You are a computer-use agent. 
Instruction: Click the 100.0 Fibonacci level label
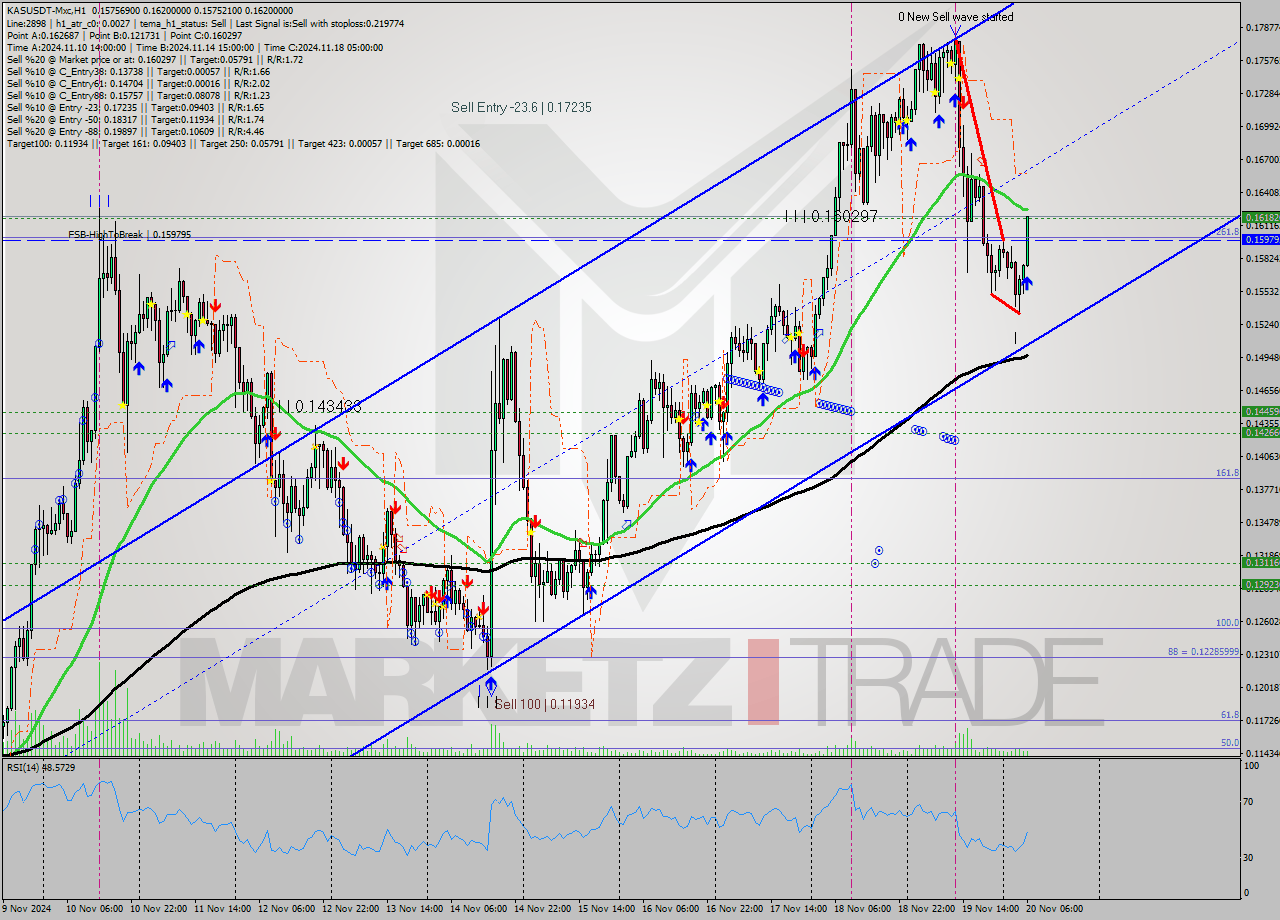tap(1228, 623)
